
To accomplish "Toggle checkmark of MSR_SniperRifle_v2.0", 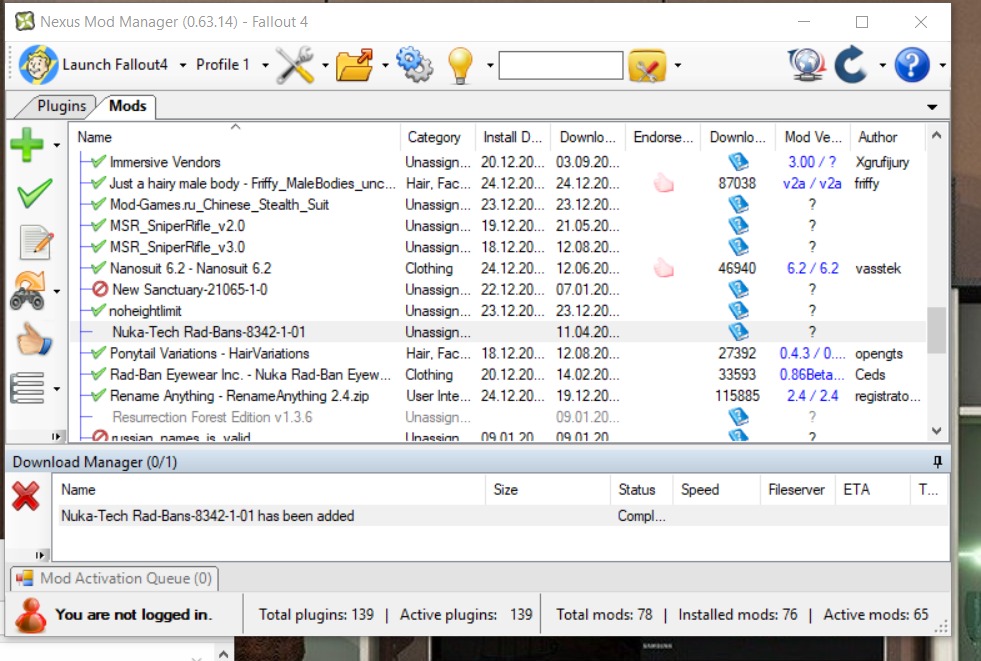I will tap(98, 226).
